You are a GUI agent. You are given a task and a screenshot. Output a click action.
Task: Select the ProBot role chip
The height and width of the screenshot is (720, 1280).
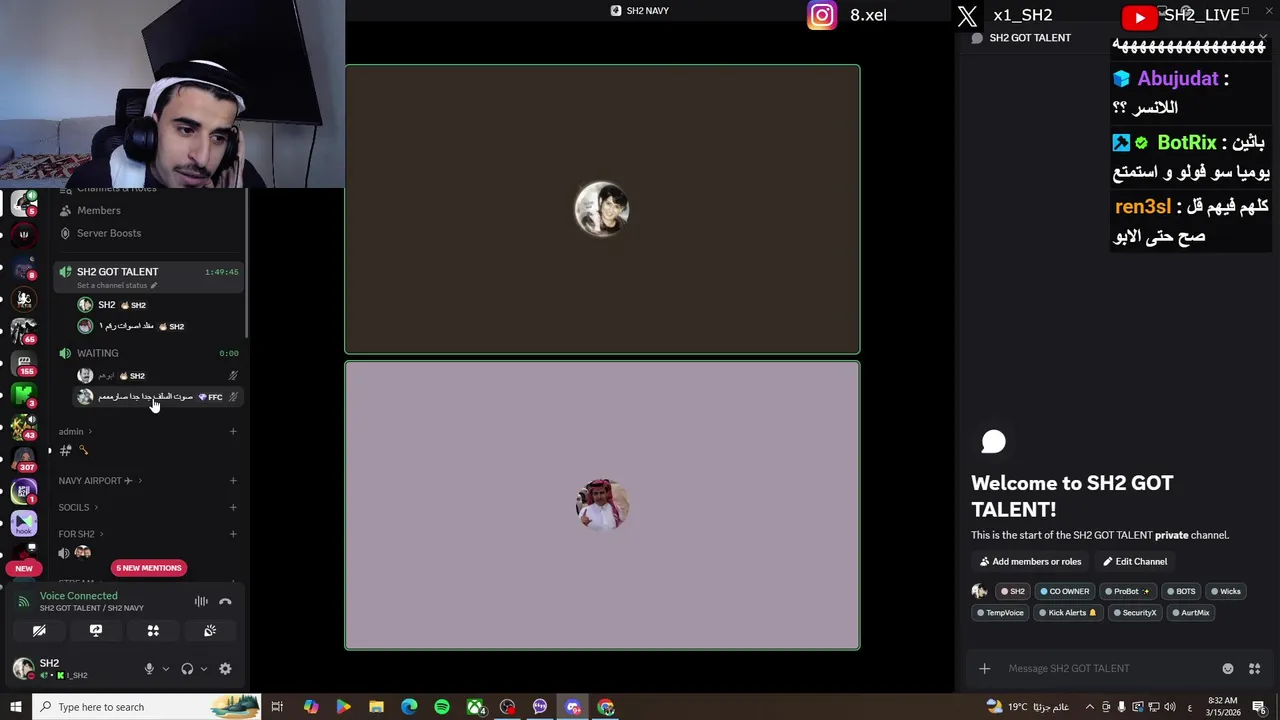(1127, 591)
